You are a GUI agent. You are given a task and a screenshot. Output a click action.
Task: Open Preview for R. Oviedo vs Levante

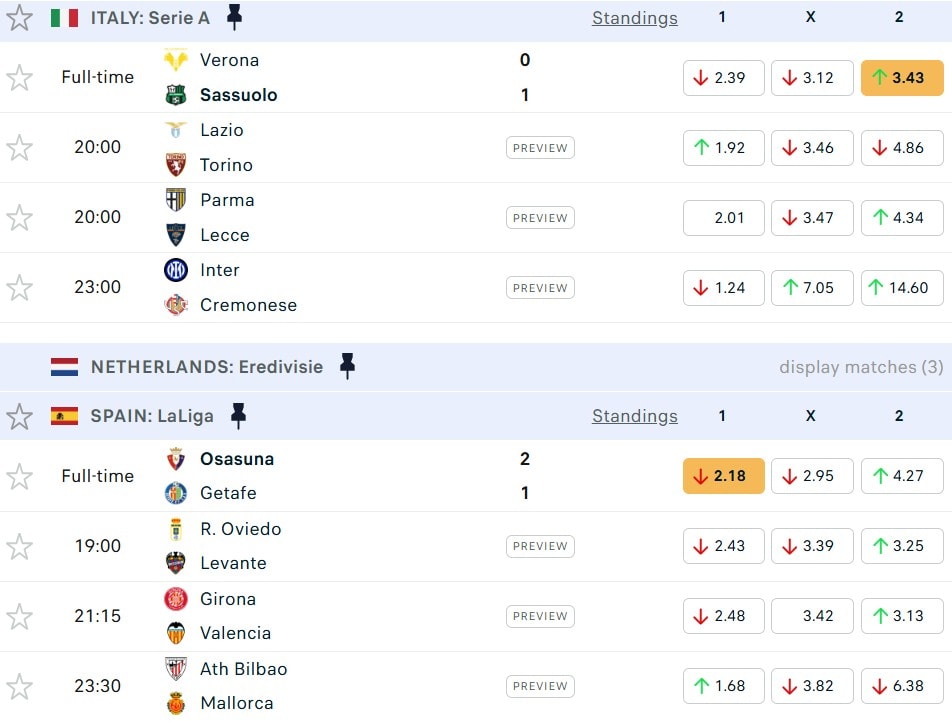pyautogui.click(x=540, y=546)
